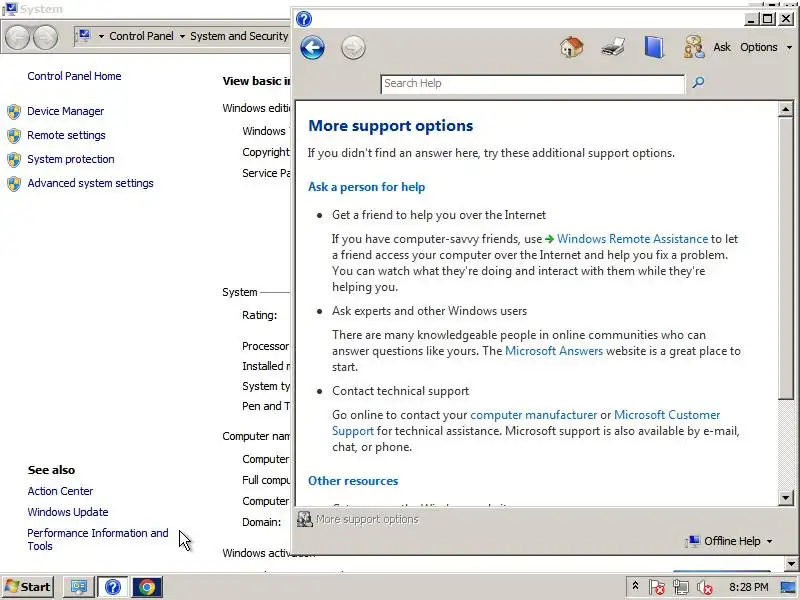Image resolution: width=800 pixels, height=600 pixels.
Task: Show hidden tray icons arrow
Action: 635,586
